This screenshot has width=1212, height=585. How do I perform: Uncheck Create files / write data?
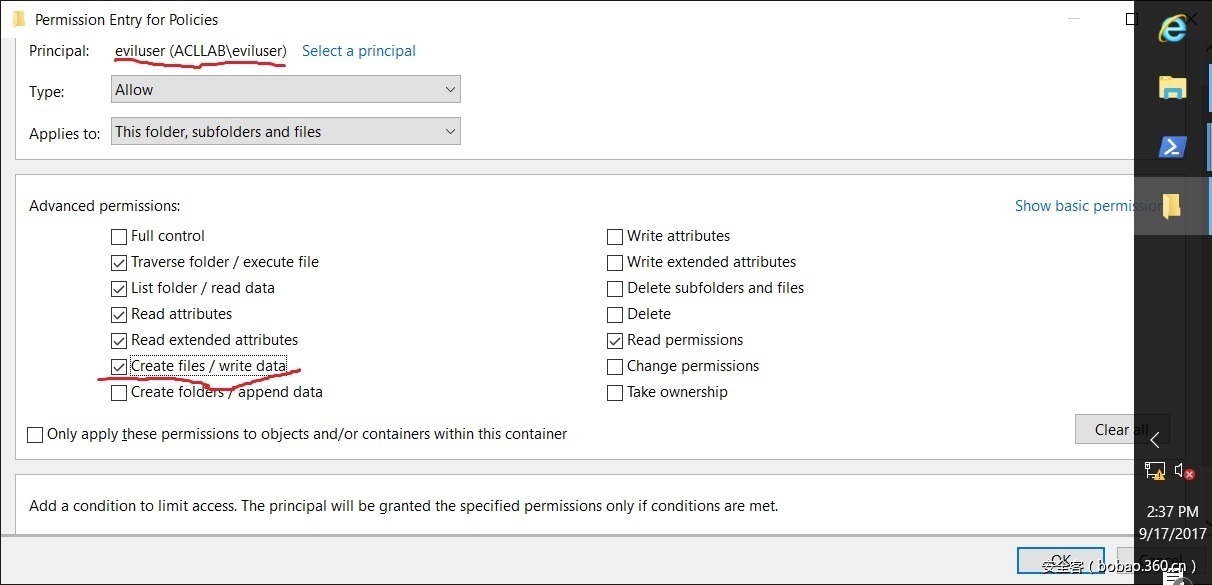[x=119, y=367]
